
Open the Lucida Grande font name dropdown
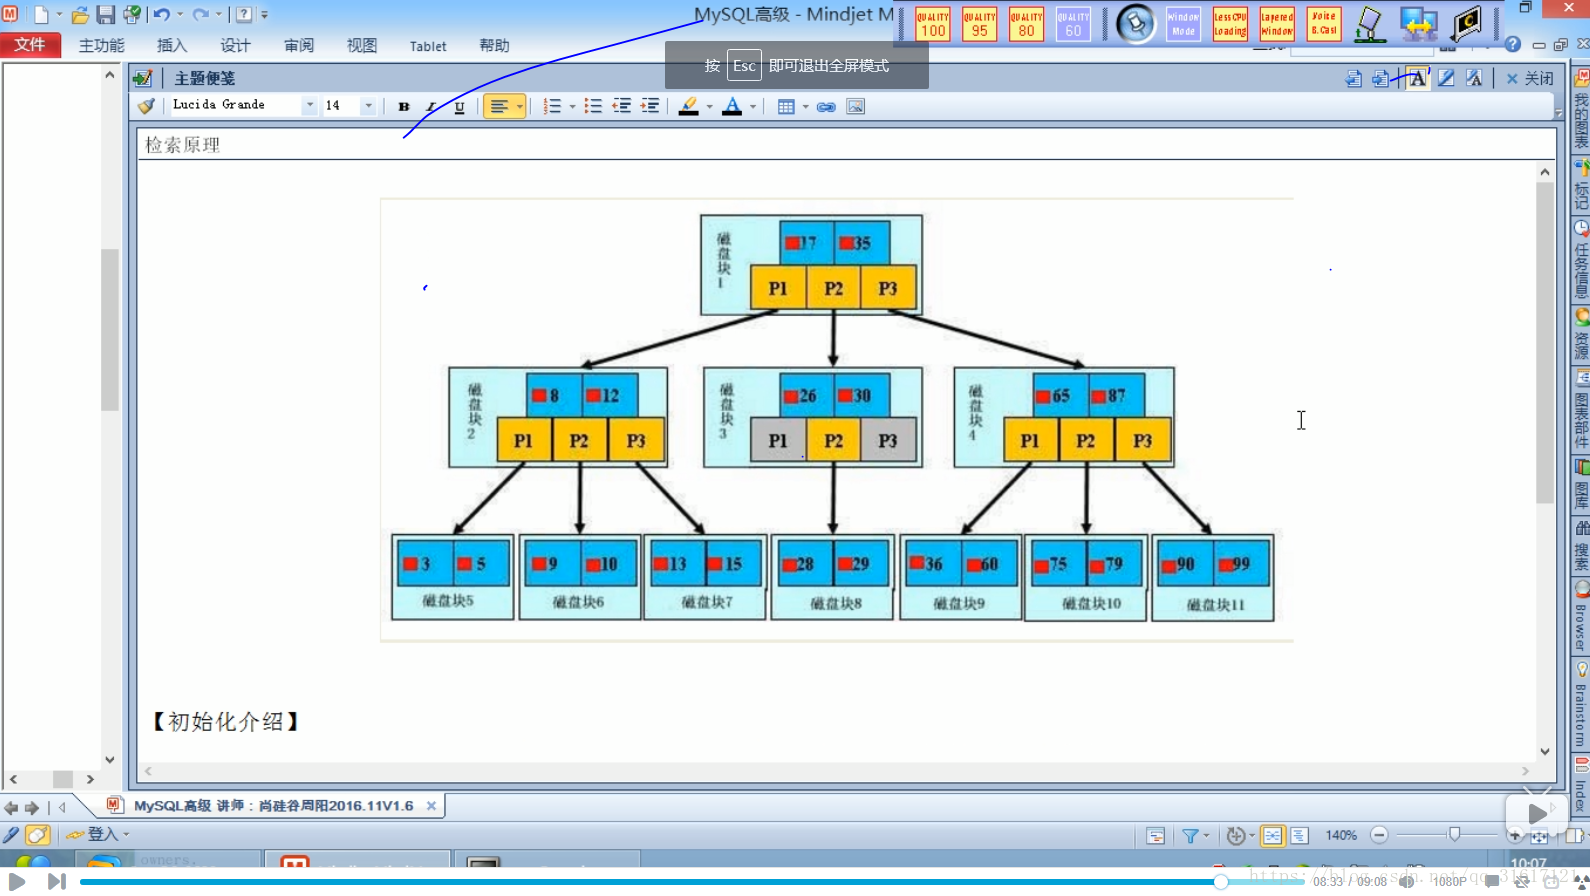point(309,106)
